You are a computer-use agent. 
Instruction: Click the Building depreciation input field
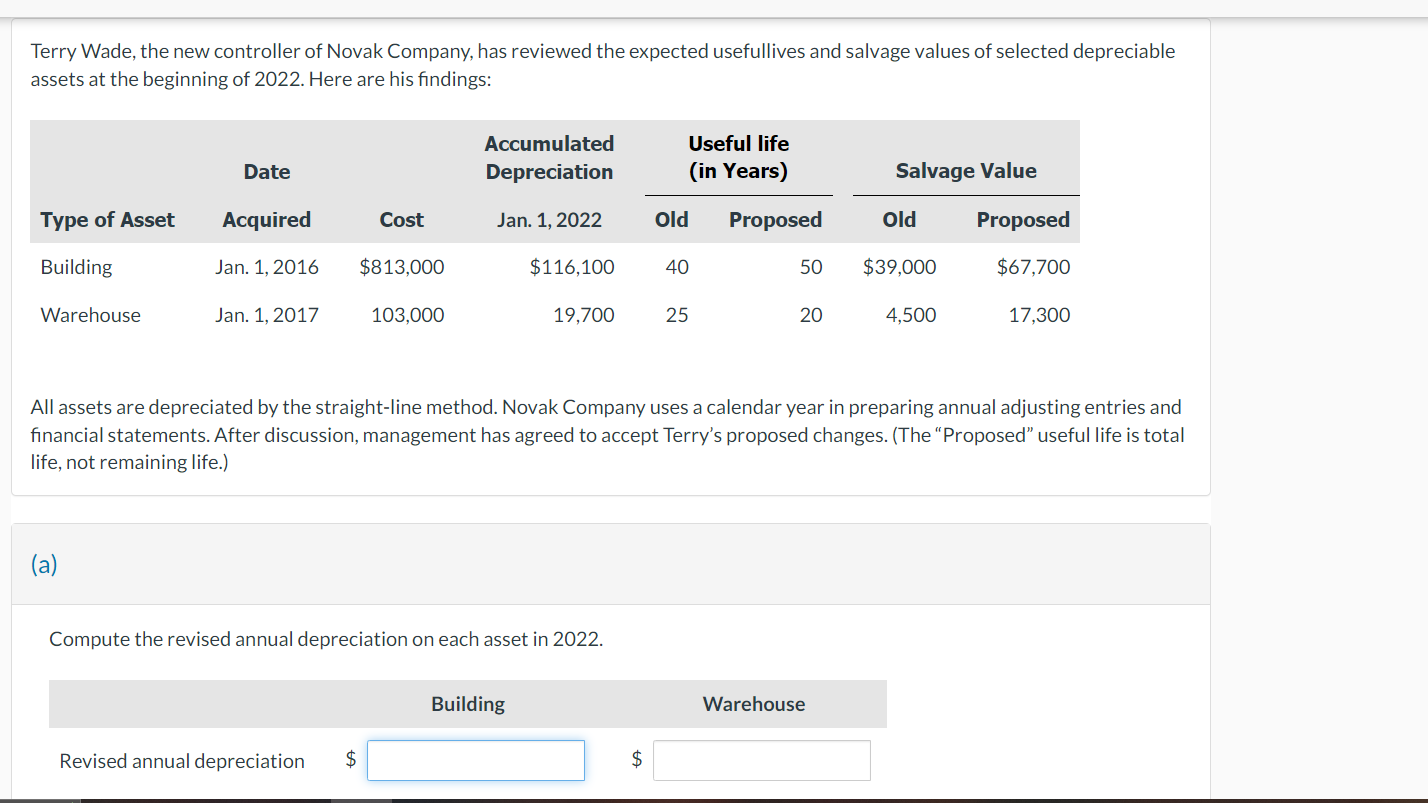pyautogui.click(x=475, y=760)
